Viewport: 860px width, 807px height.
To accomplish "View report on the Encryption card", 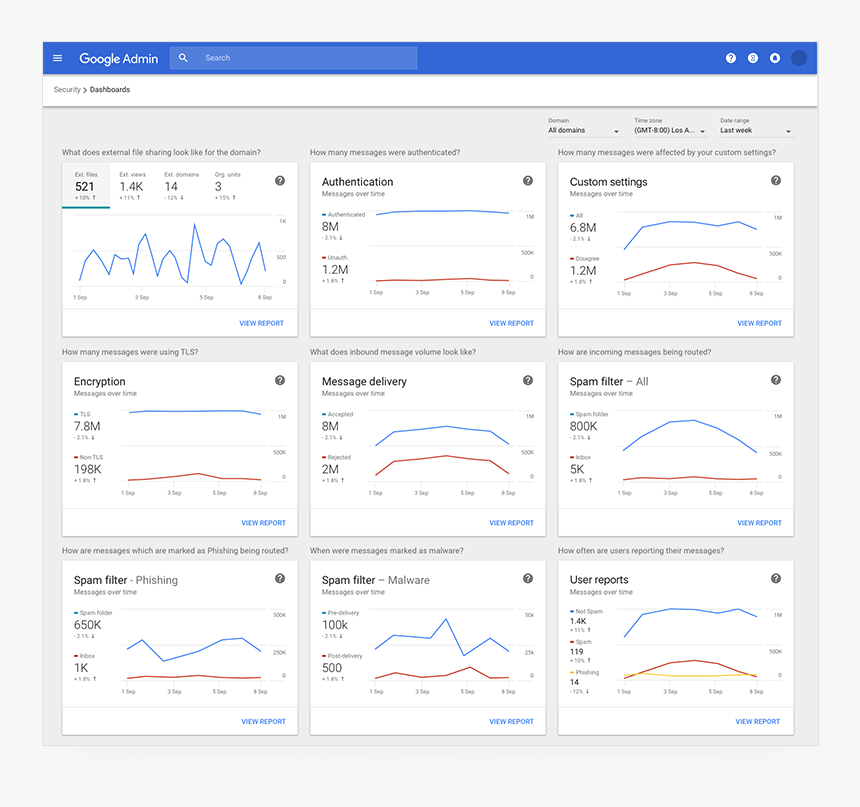I will click(x=263, y=523).
